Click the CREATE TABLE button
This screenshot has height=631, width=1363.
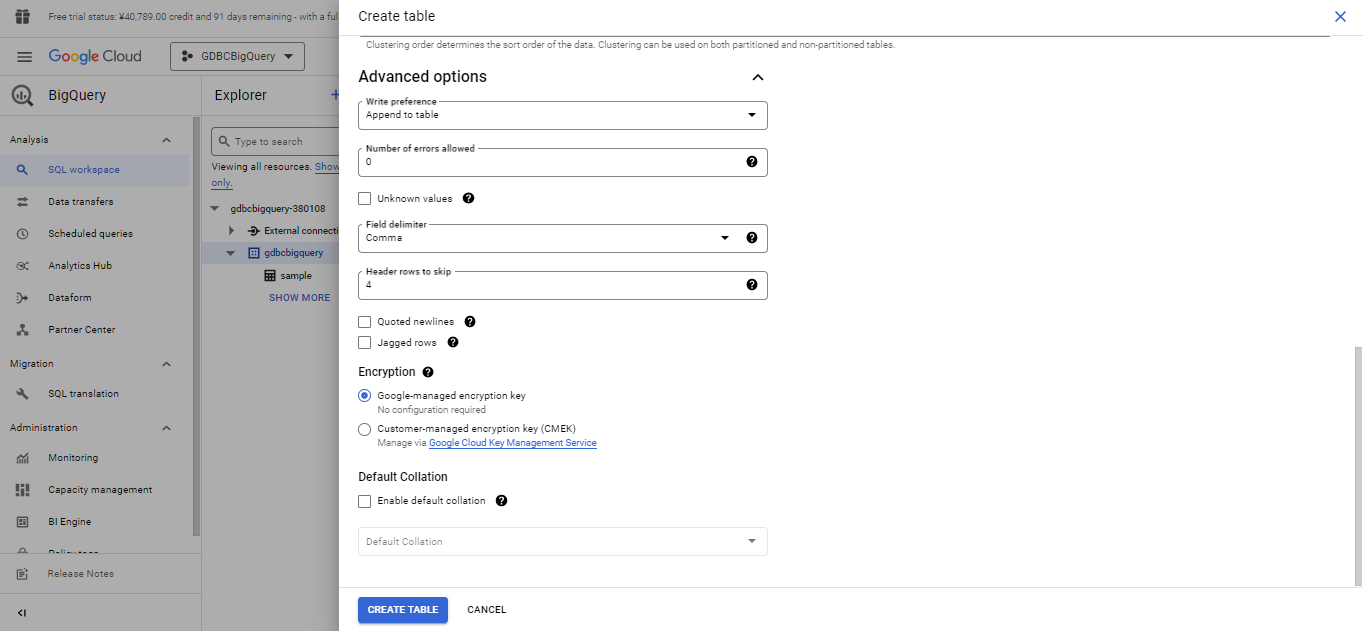tap(403, 610)
